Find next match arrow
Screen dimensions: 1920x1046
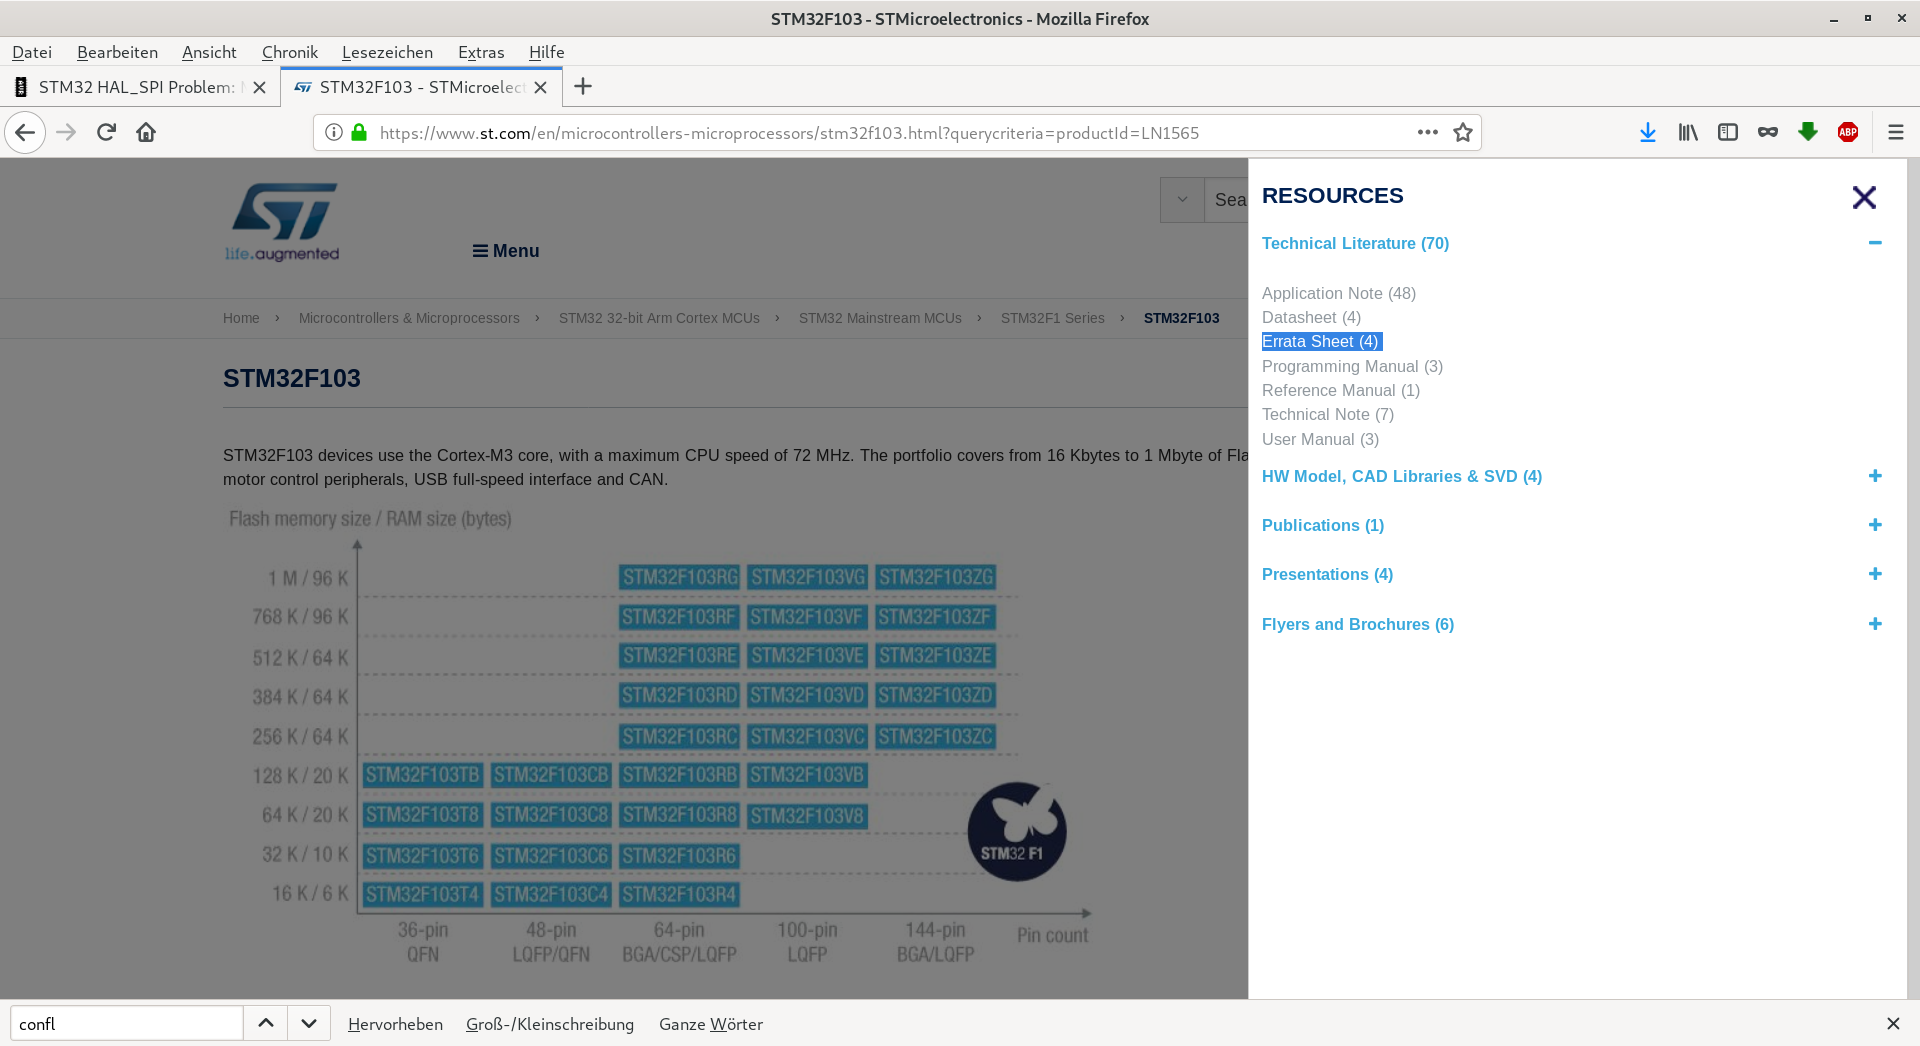pos(309,1023)
